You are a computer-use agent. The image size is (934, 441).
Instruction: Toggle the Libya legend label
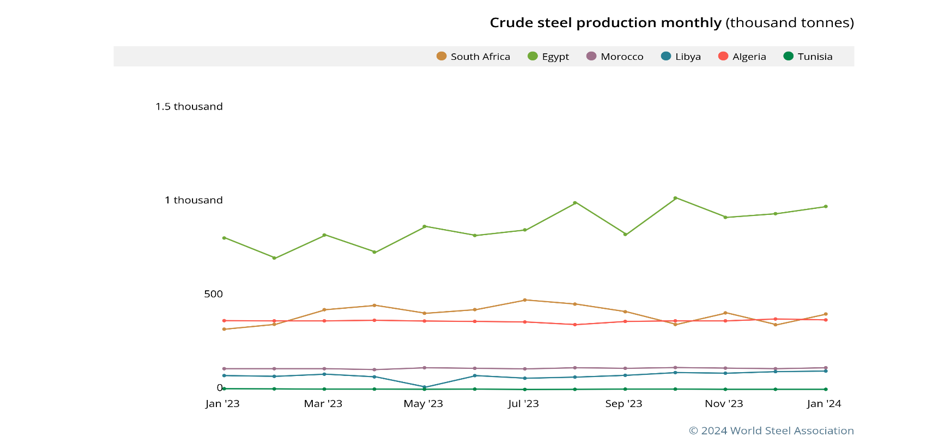[x=688, y=57]
